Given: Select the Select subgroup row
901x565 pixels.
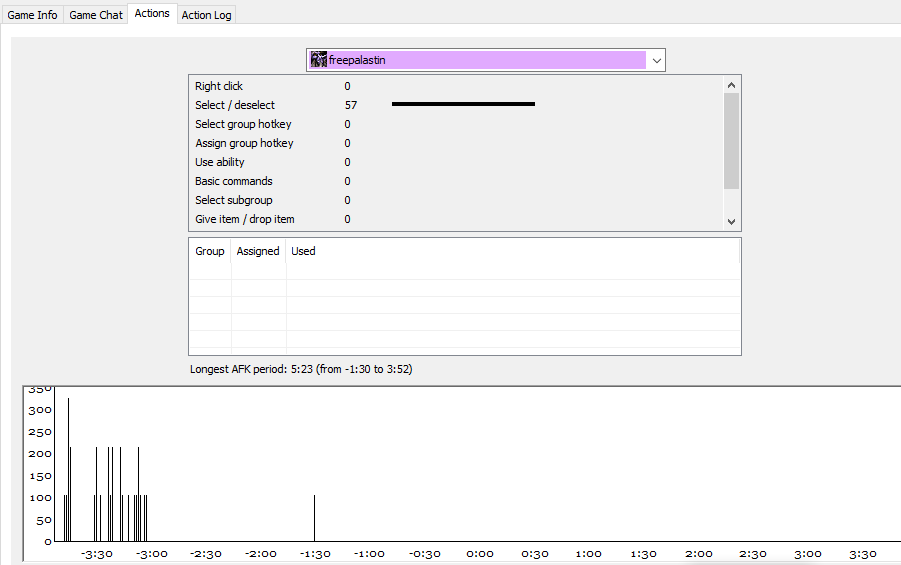Looking at the screenshot, I should pyautogui.click(x=457, y=200).
